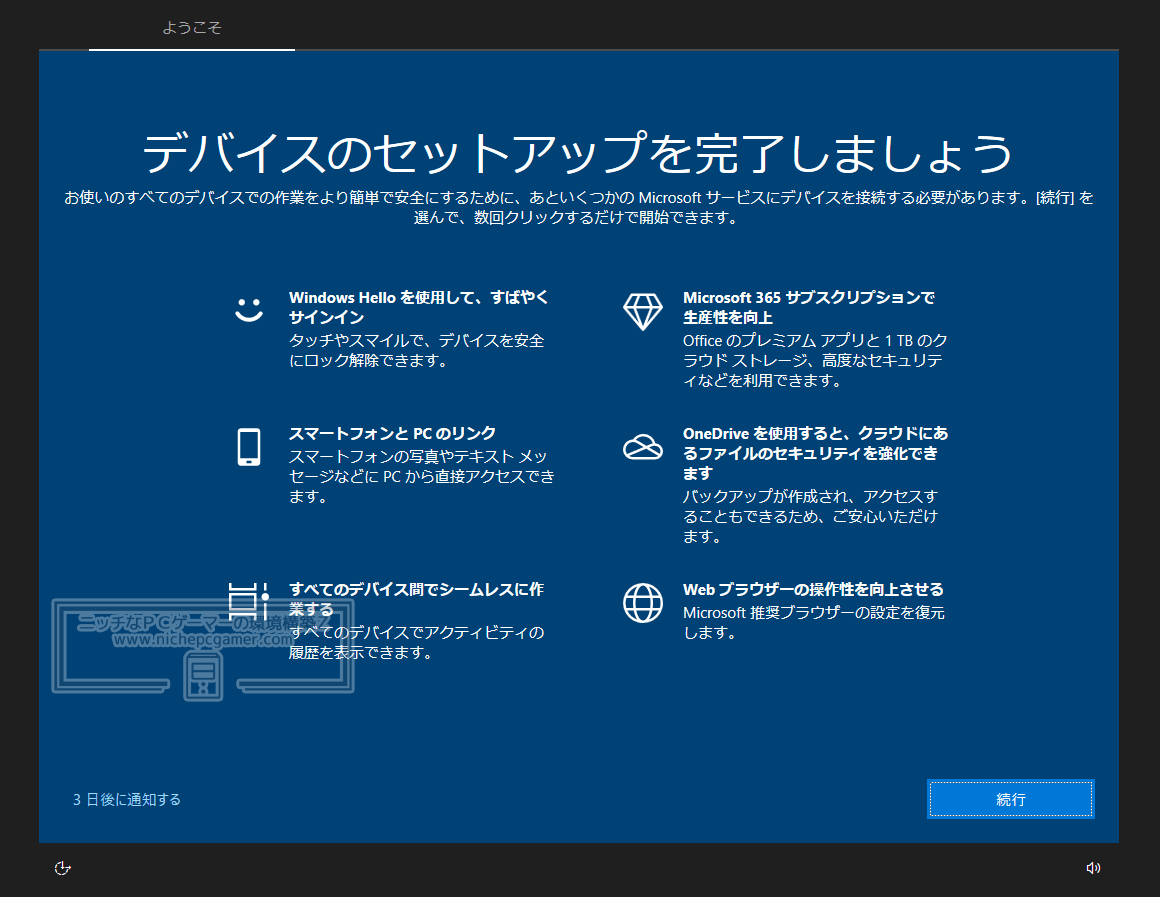Click the バックアップが作成され description text
Viewport: 1160px width, 897px height.
click(810, 516)
